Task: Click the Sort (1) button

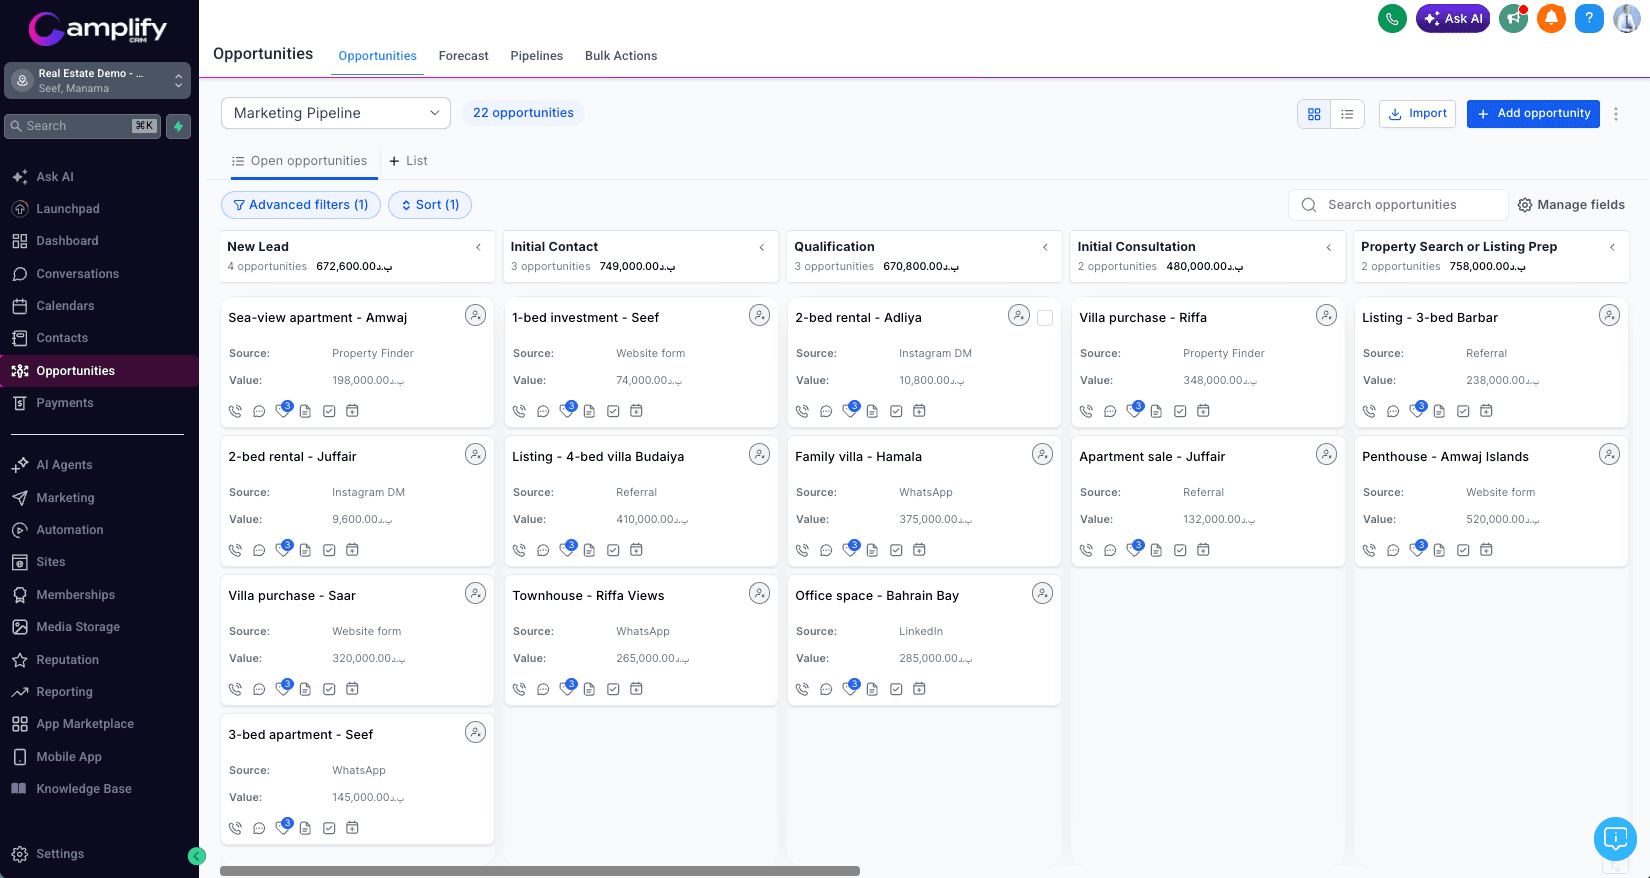Action: point(430,205)
